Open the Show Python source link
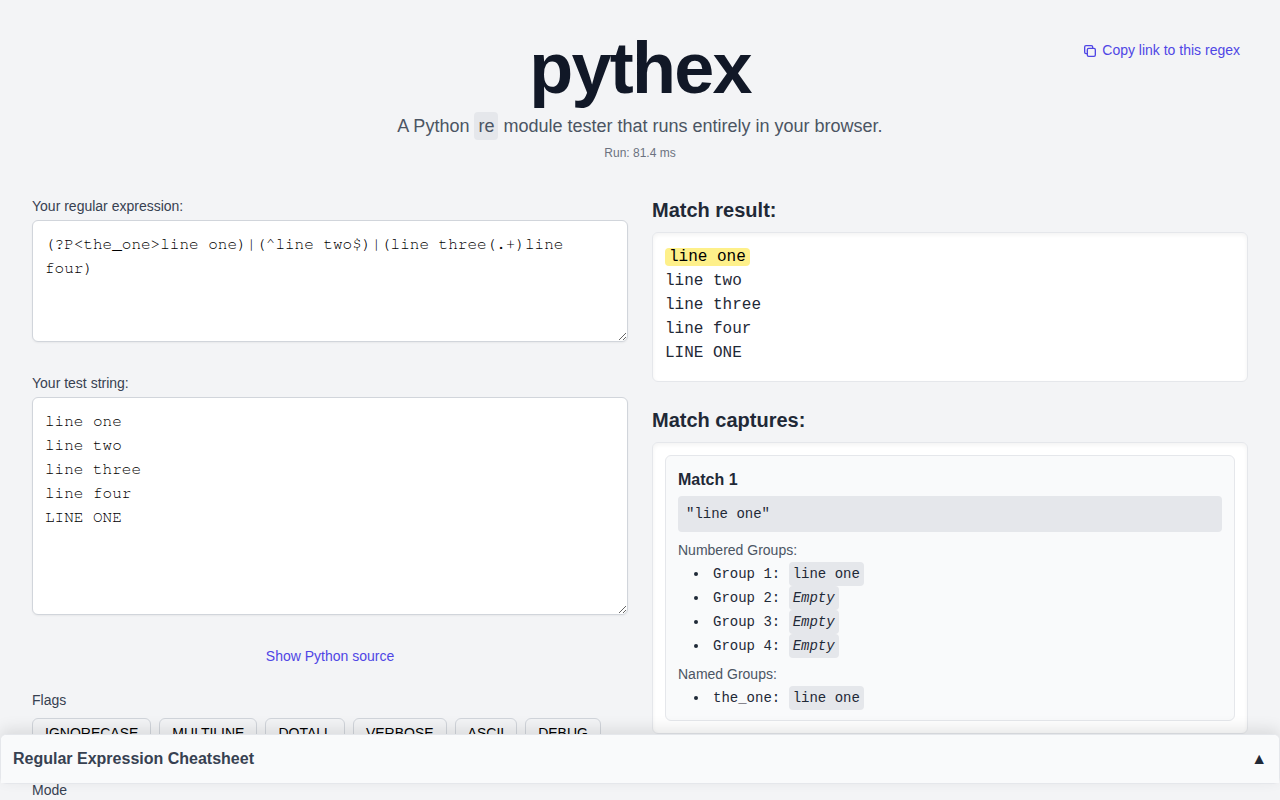Viewport: 1280px width, 800px height. click(330, 656)
